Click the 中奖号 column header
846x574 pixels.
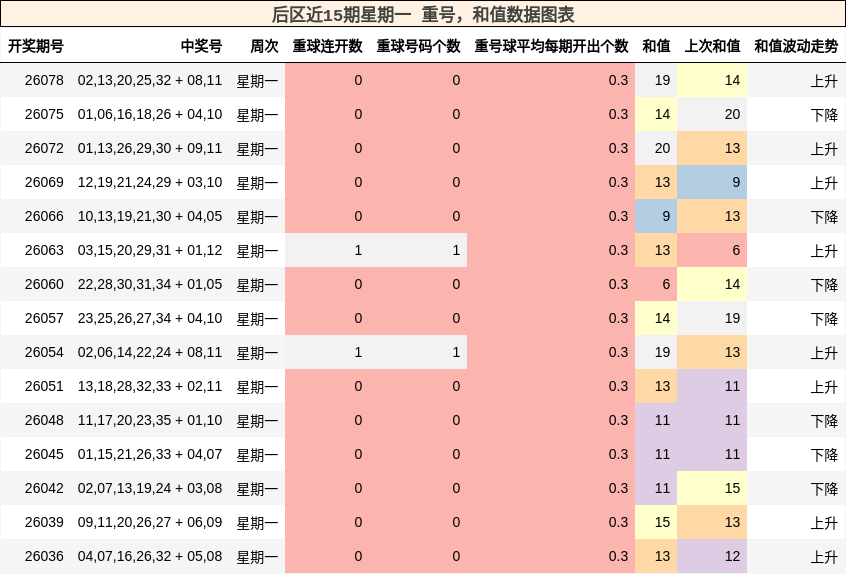[x=201, y=46]
